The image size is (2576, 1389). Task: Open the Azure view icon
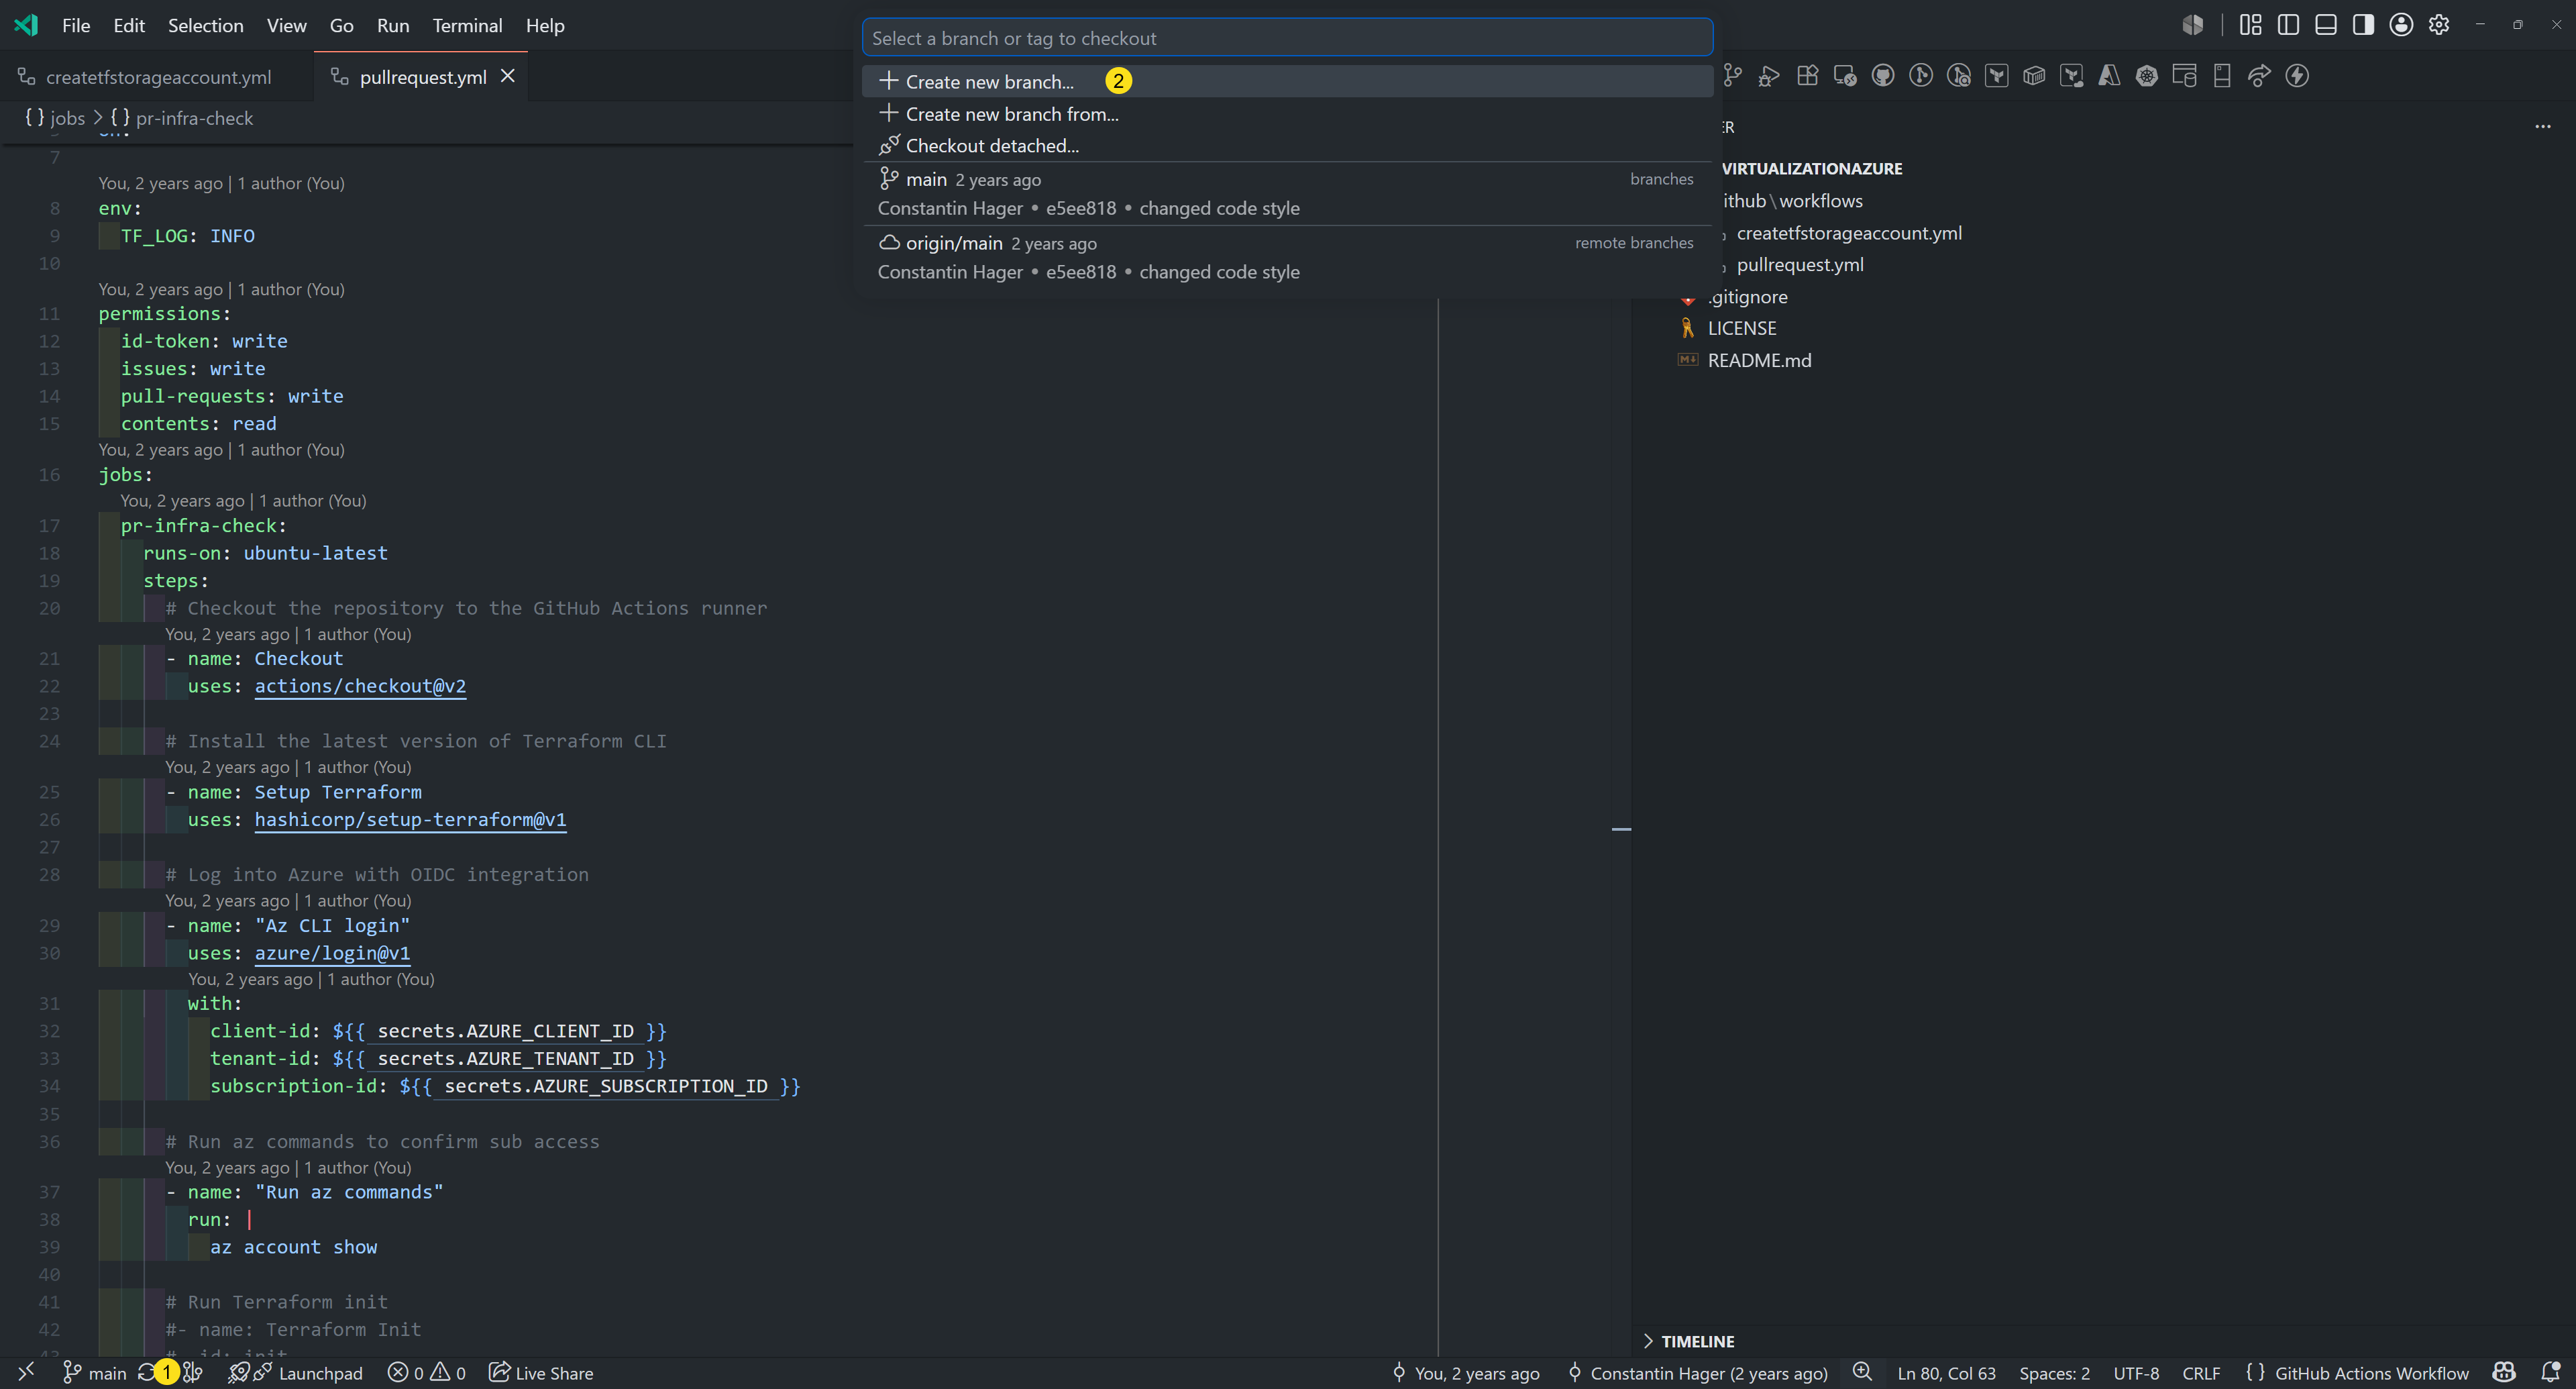2109,76
